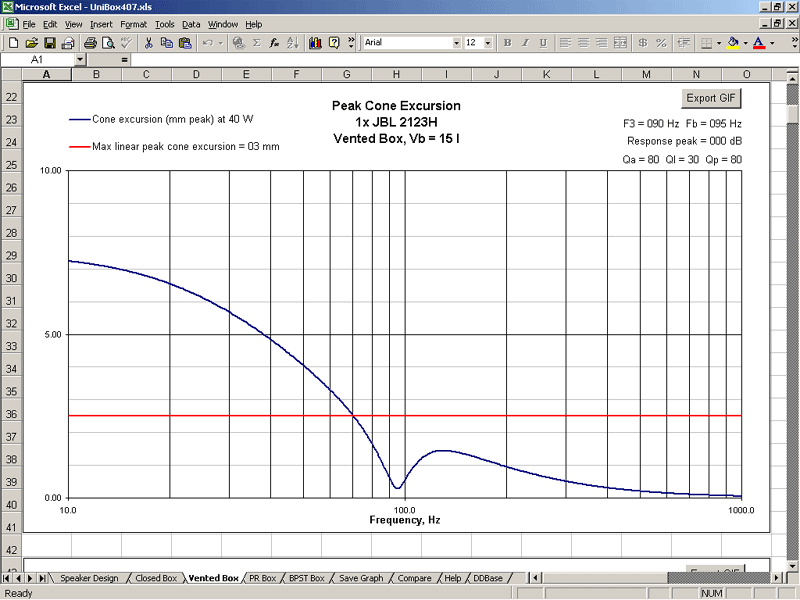800x600 pixels.
Task: Save the workbook with the floppy icon
Action: (49, 43)
